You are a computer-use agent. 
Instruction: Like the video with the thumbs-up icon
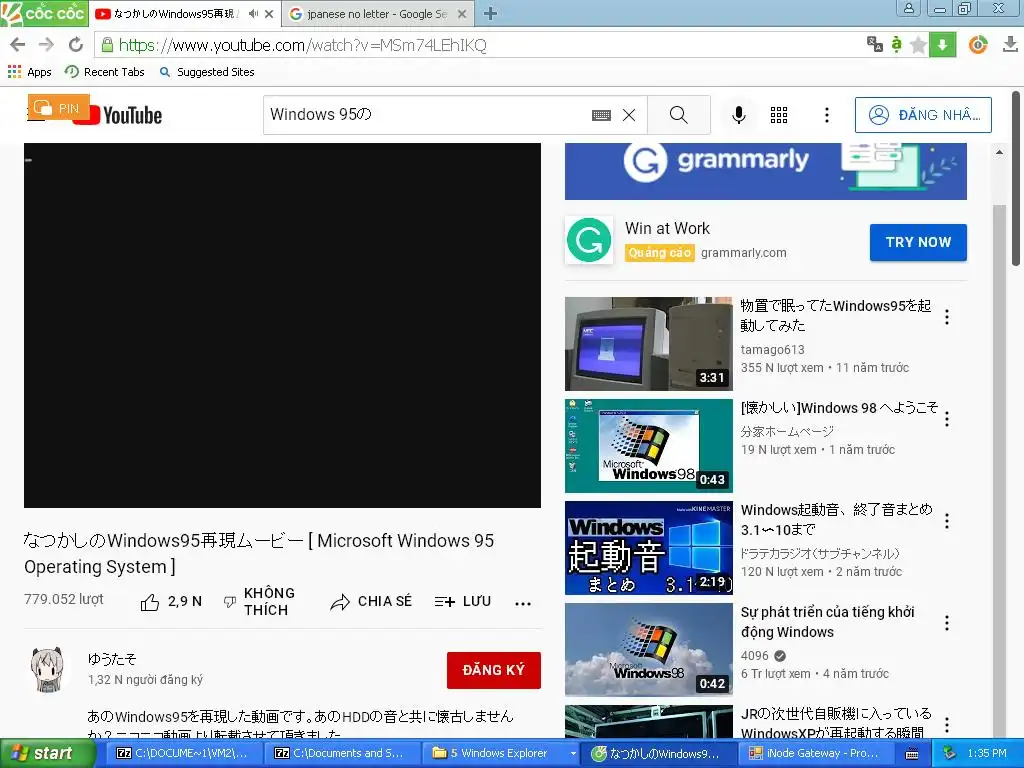[x=150, y=602]
